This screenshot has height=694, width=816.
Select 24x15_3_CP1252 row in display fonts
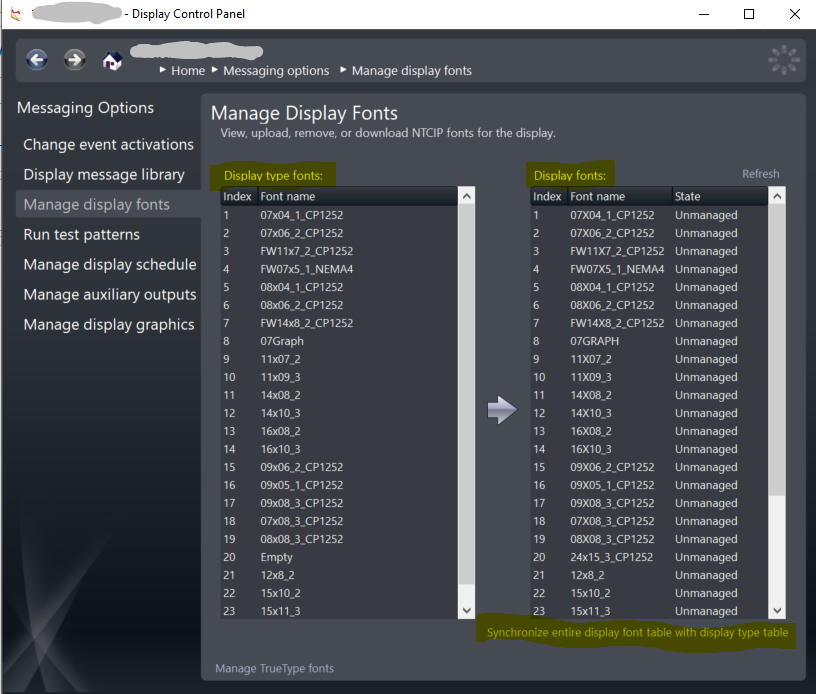[612, 557]
